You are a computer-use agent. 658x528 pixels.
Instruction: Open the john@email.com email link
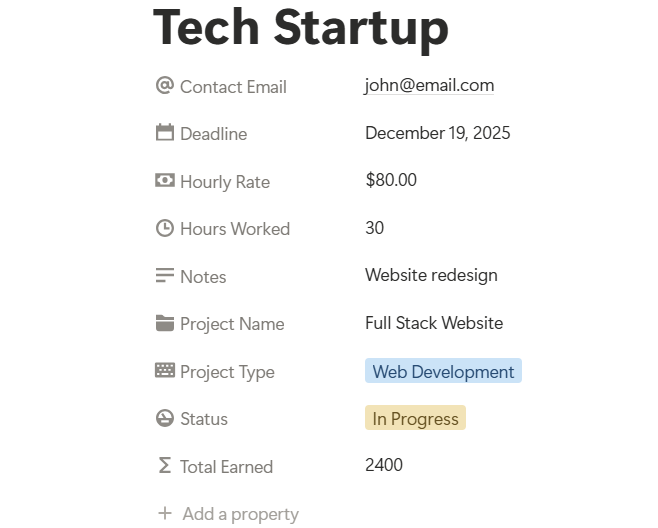coord(429,86)
